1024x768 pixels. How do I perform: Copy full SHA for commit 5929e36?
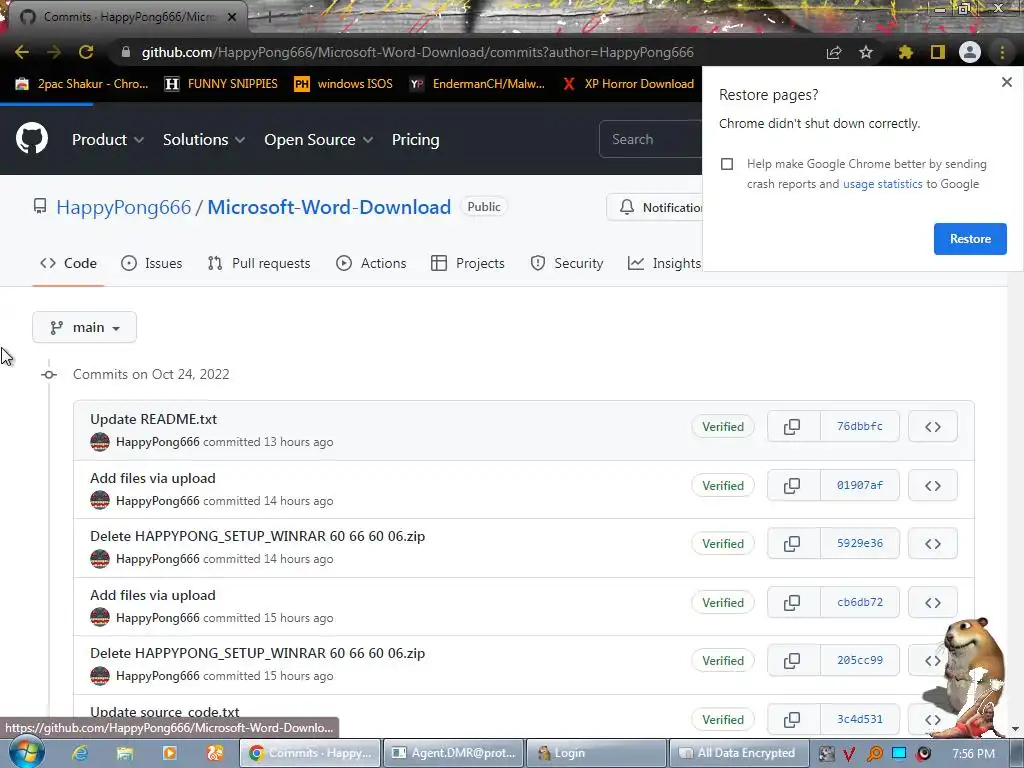click(792, 543)
